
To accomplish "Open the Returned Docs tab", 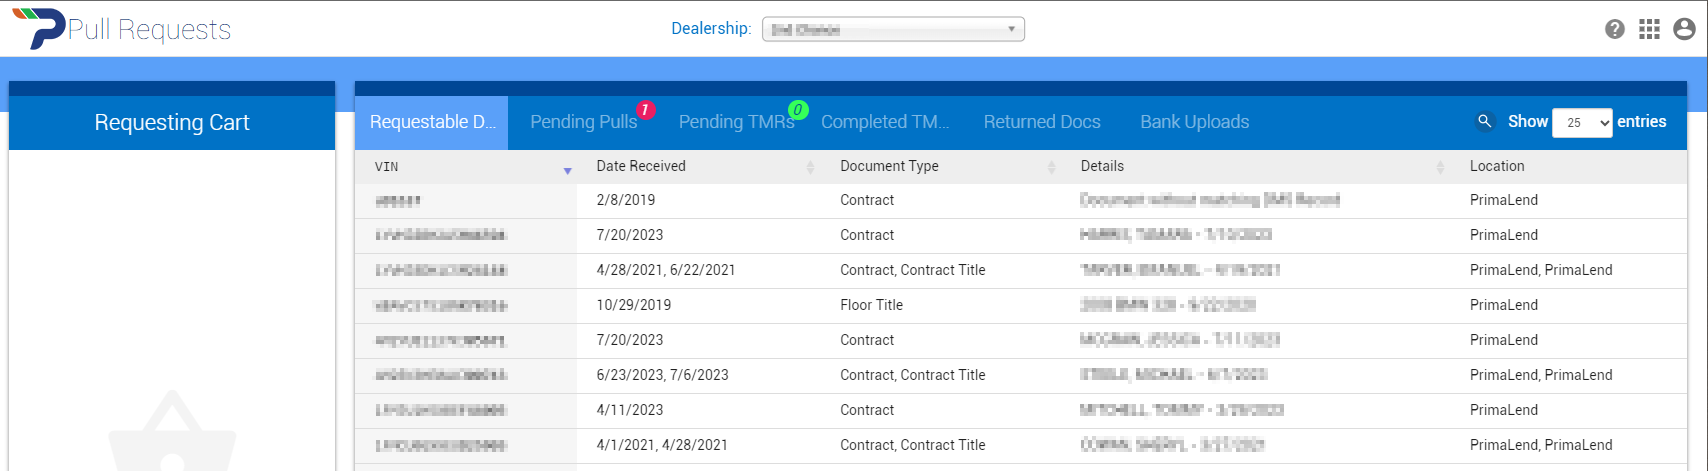I will (x=1041, y=122).
